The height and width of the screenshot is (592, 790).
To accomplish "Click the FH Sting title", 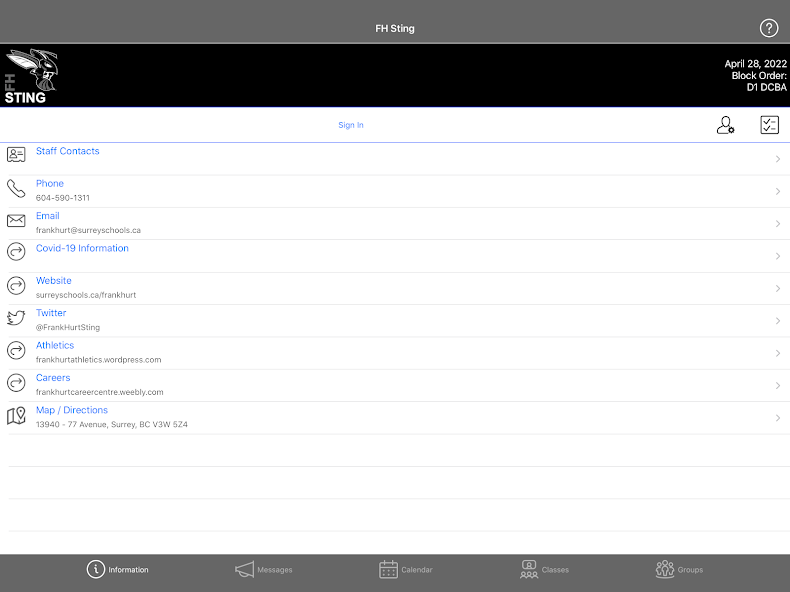I will pyautogui.click(x=395, y=28).
